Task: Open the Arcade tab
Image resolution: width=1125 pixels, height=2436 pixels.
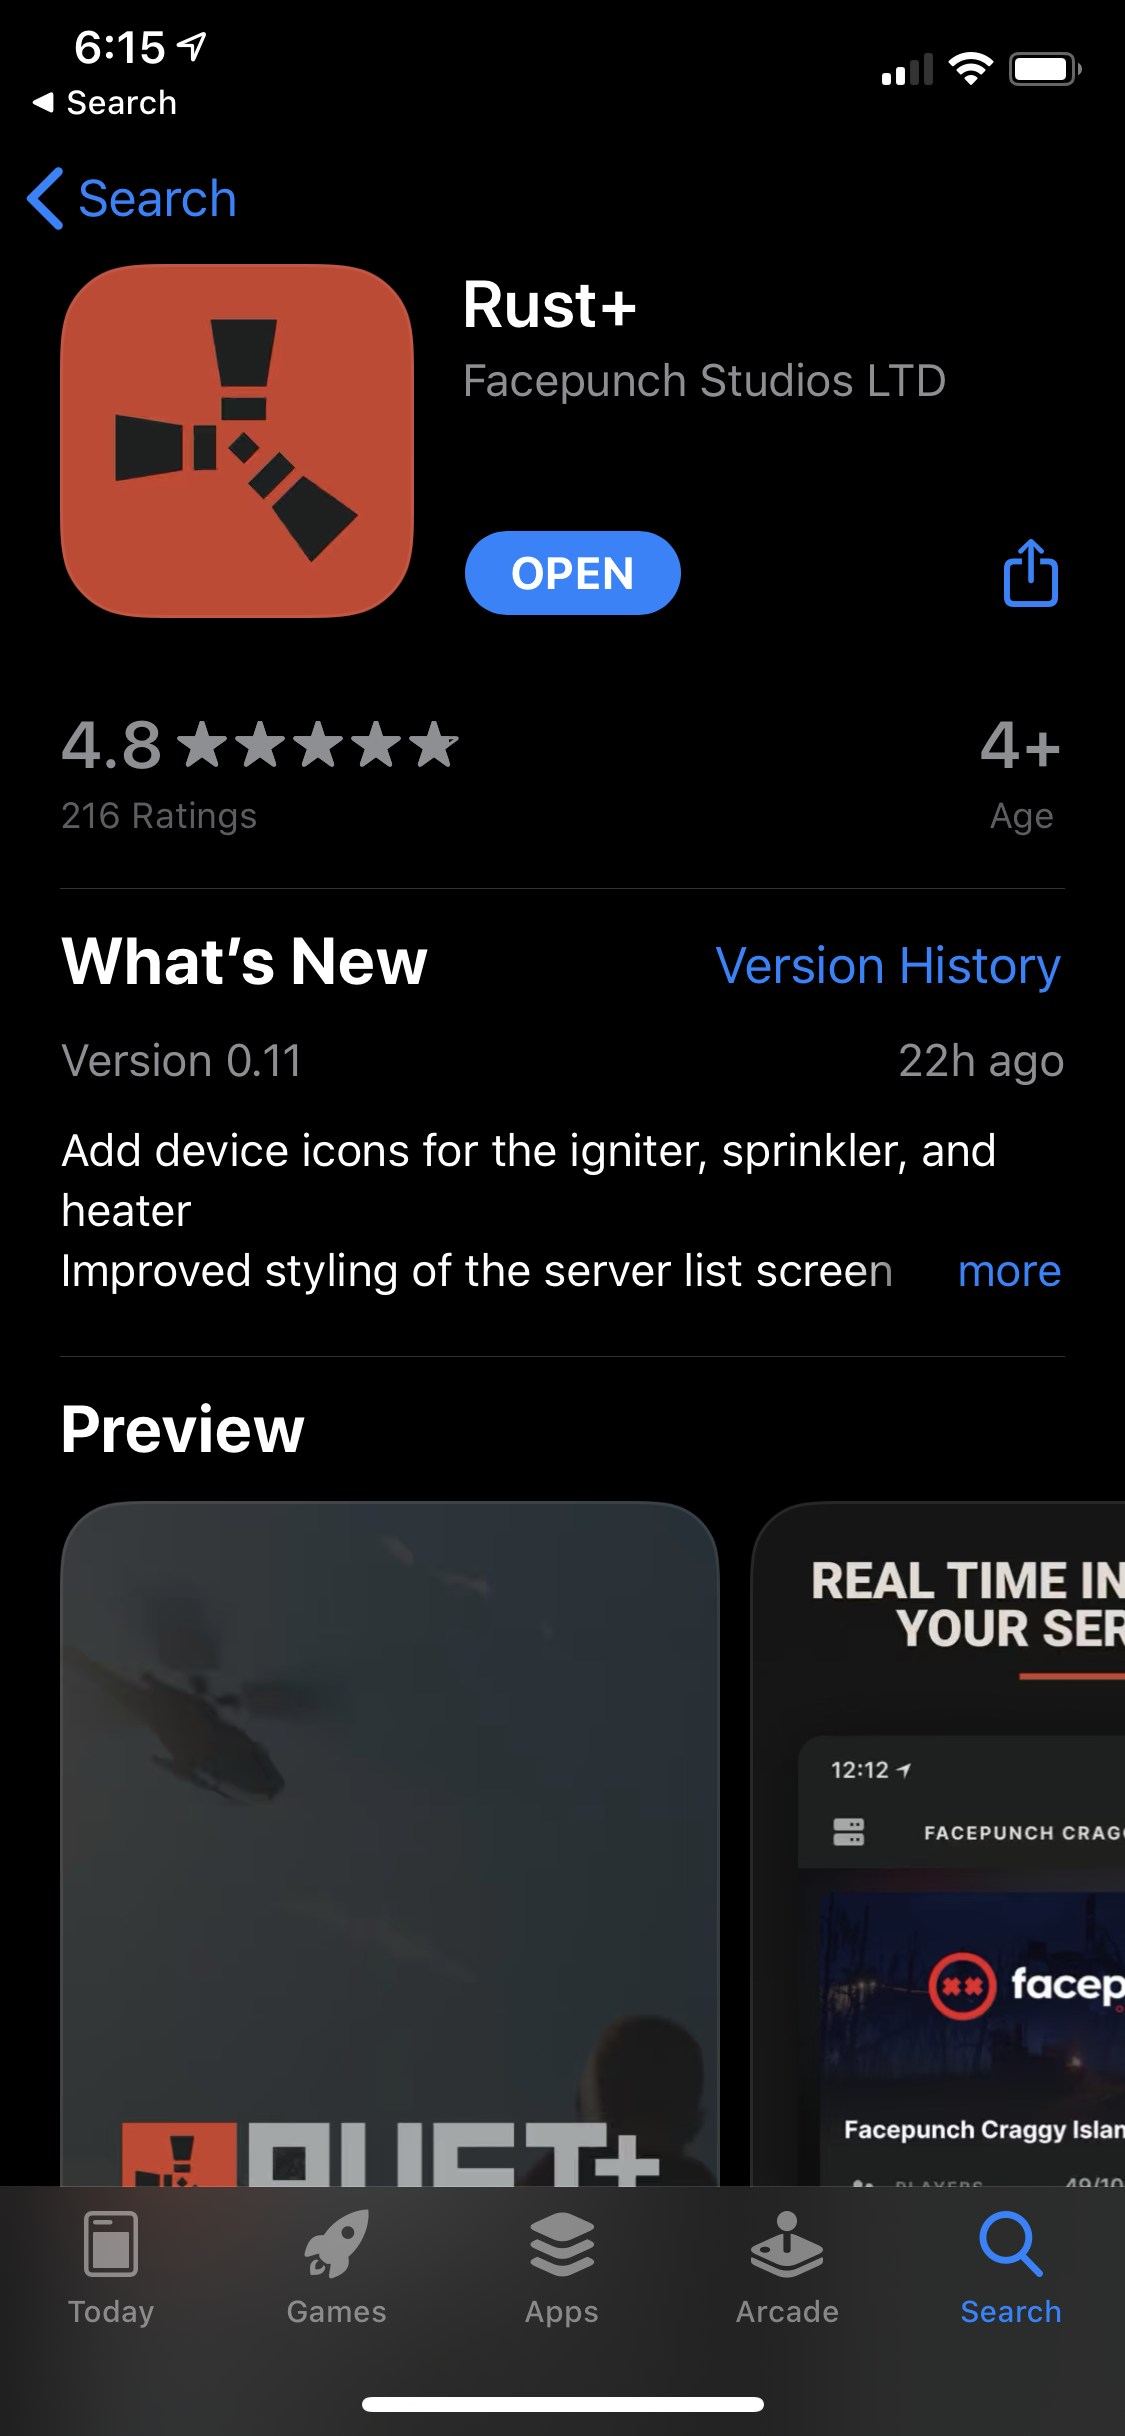Action: (x=787, y=2267)
